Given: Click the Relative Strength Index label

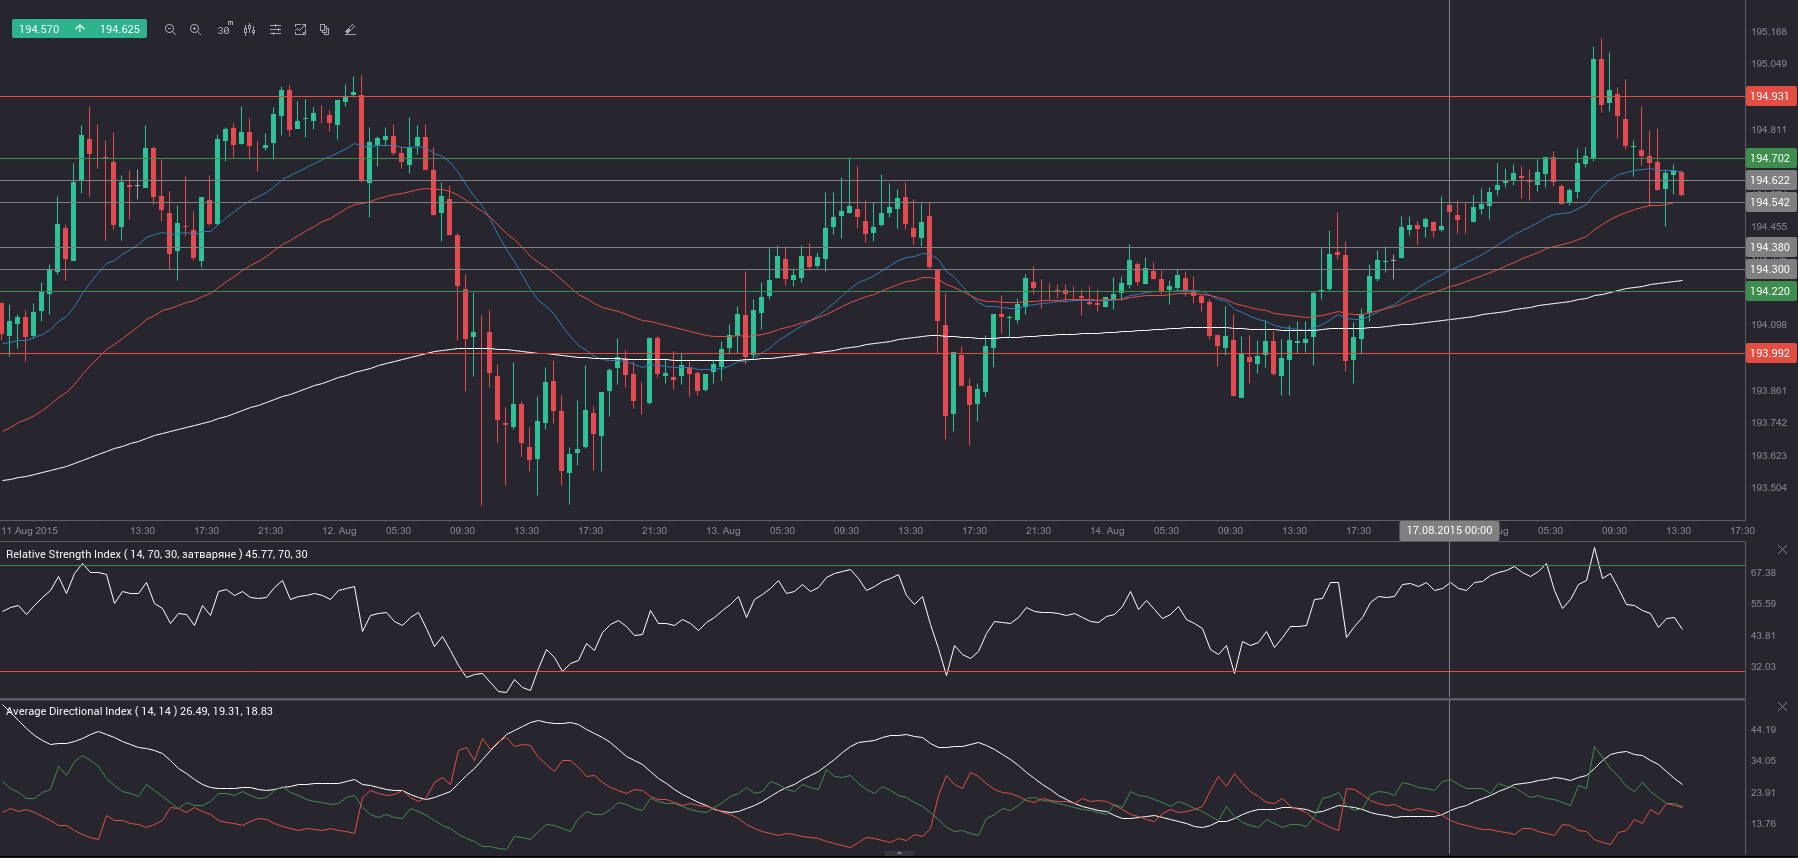Looking at the screenshot, I should click(x=156, y=554).
